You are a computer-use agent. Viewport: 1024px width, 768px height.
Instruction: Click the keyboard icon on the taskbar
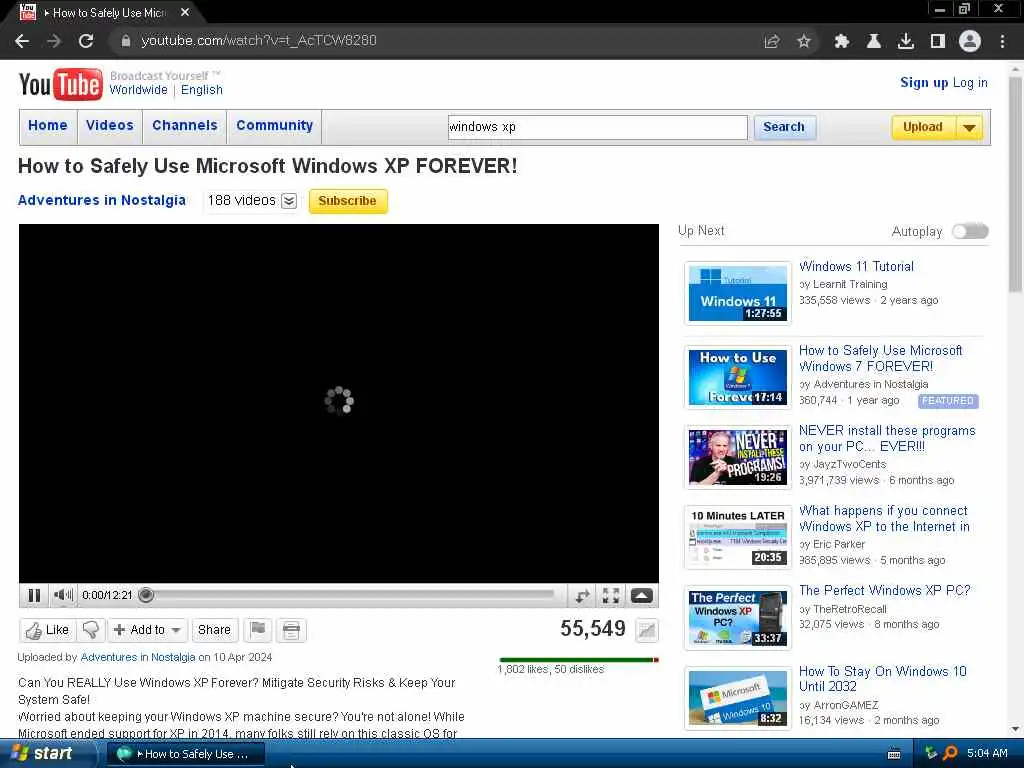[x=894, y=754]
